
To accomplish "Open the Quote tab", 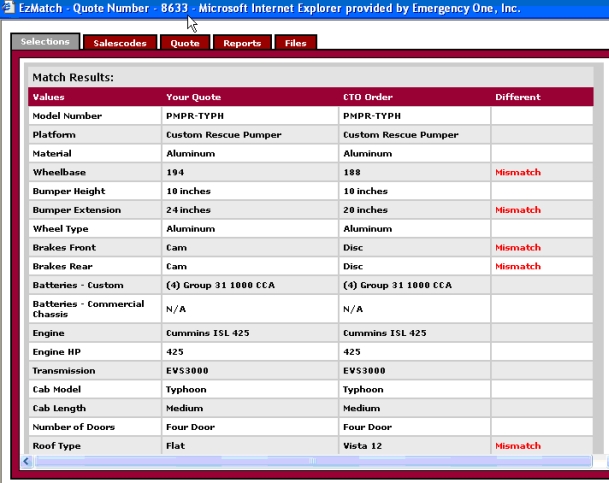I will 185,43.
